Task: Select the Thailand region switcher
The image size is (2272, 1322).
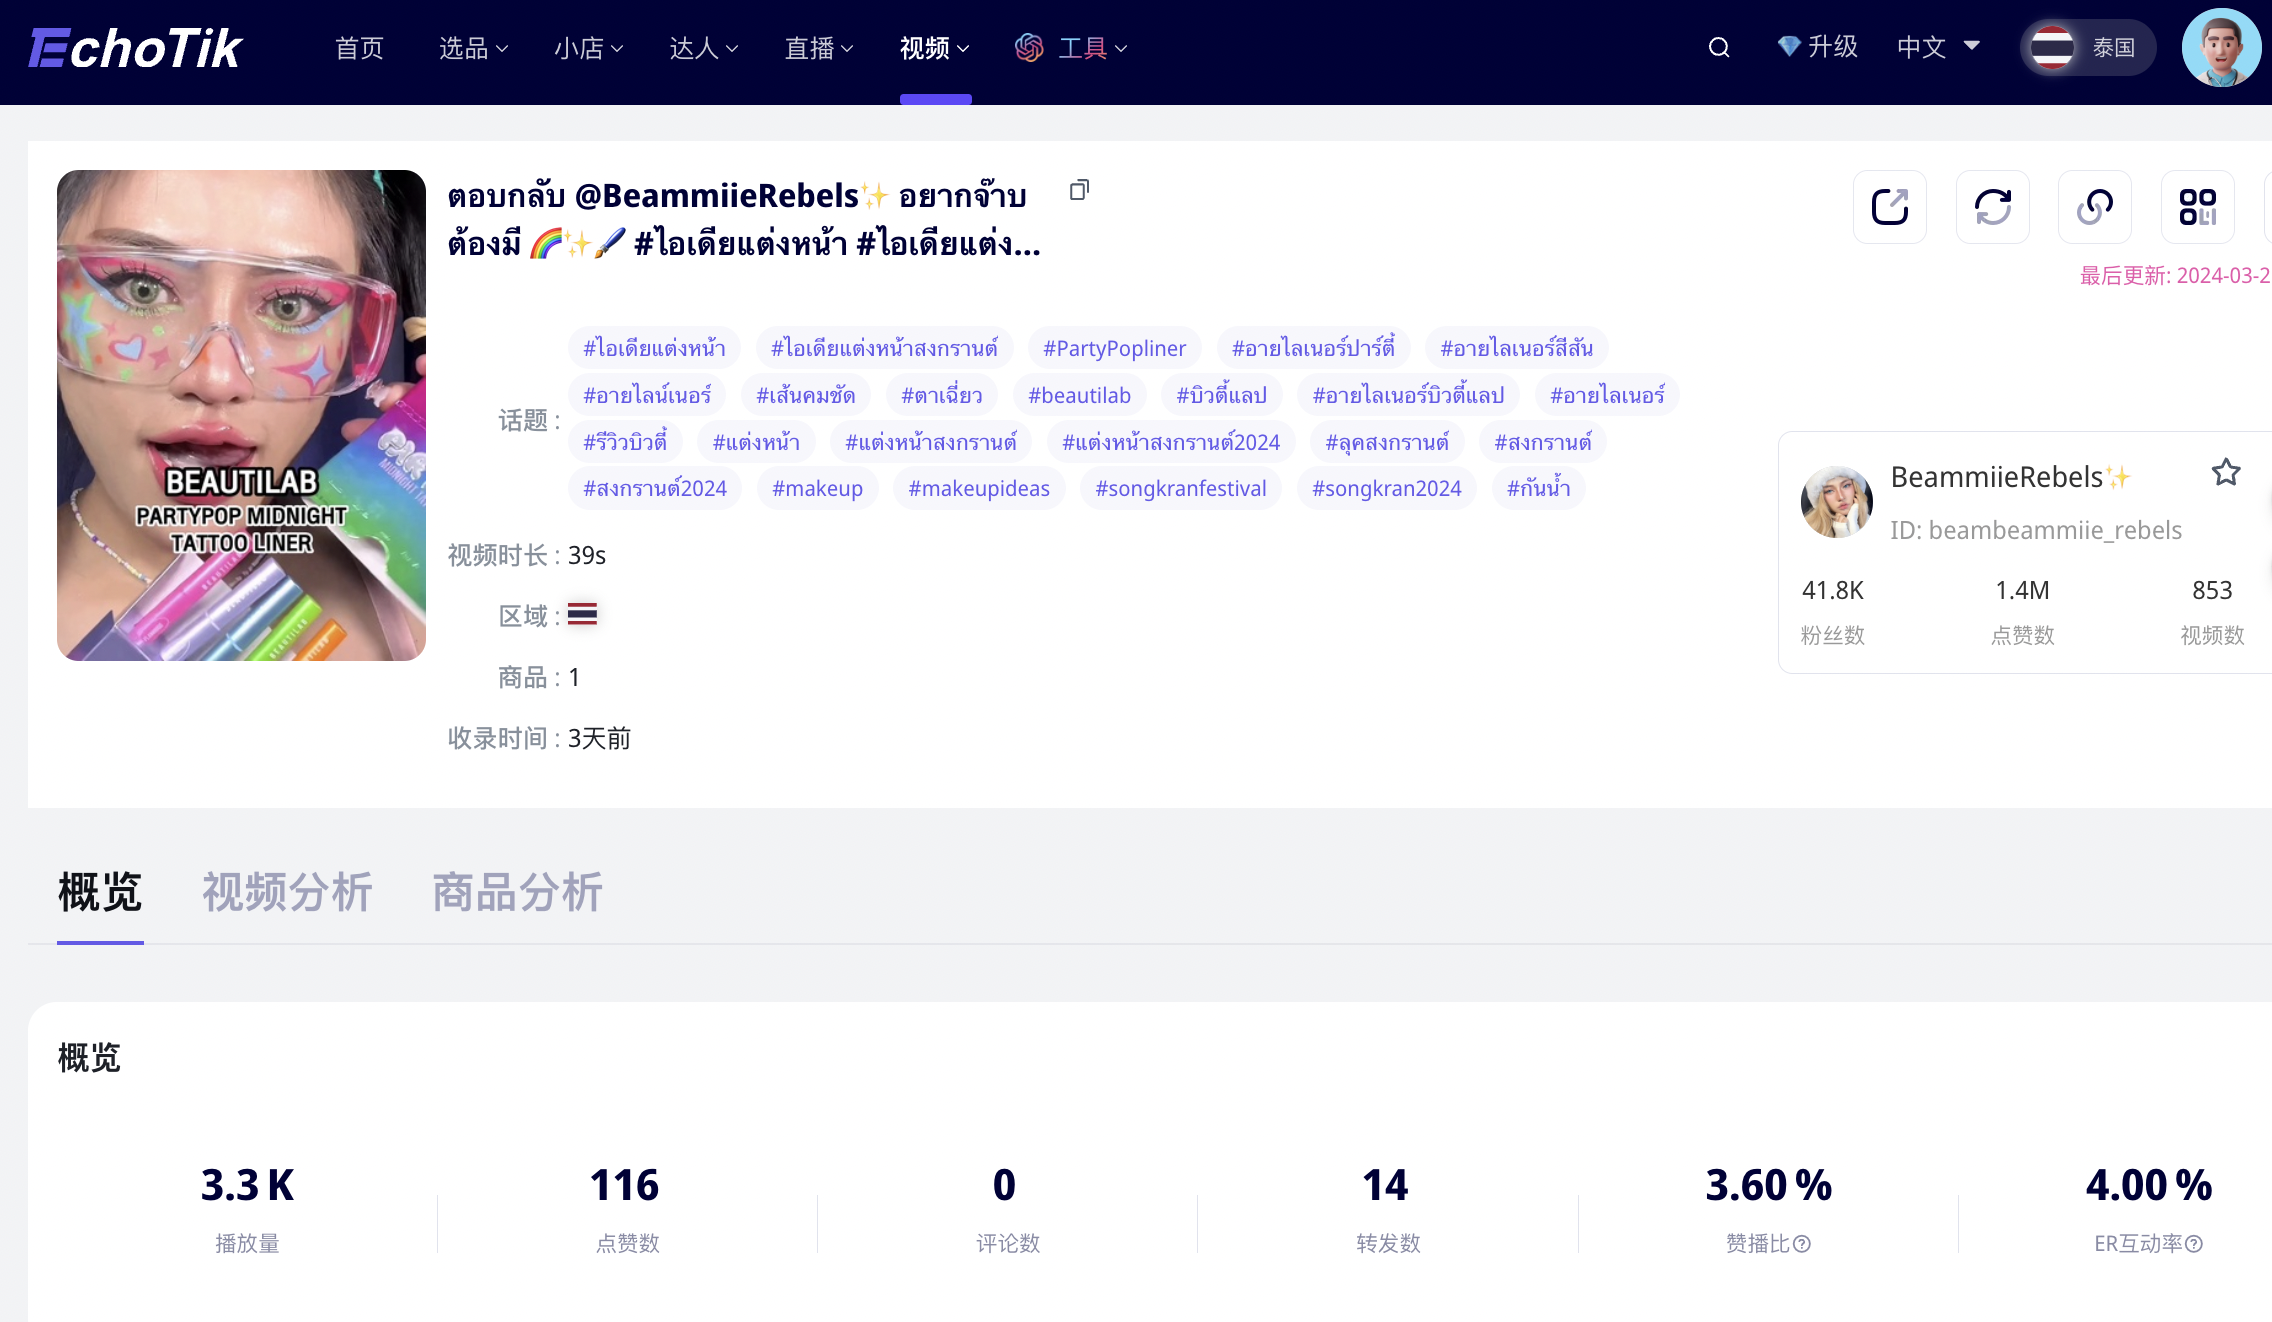Action: click(x=2087, y=48)
